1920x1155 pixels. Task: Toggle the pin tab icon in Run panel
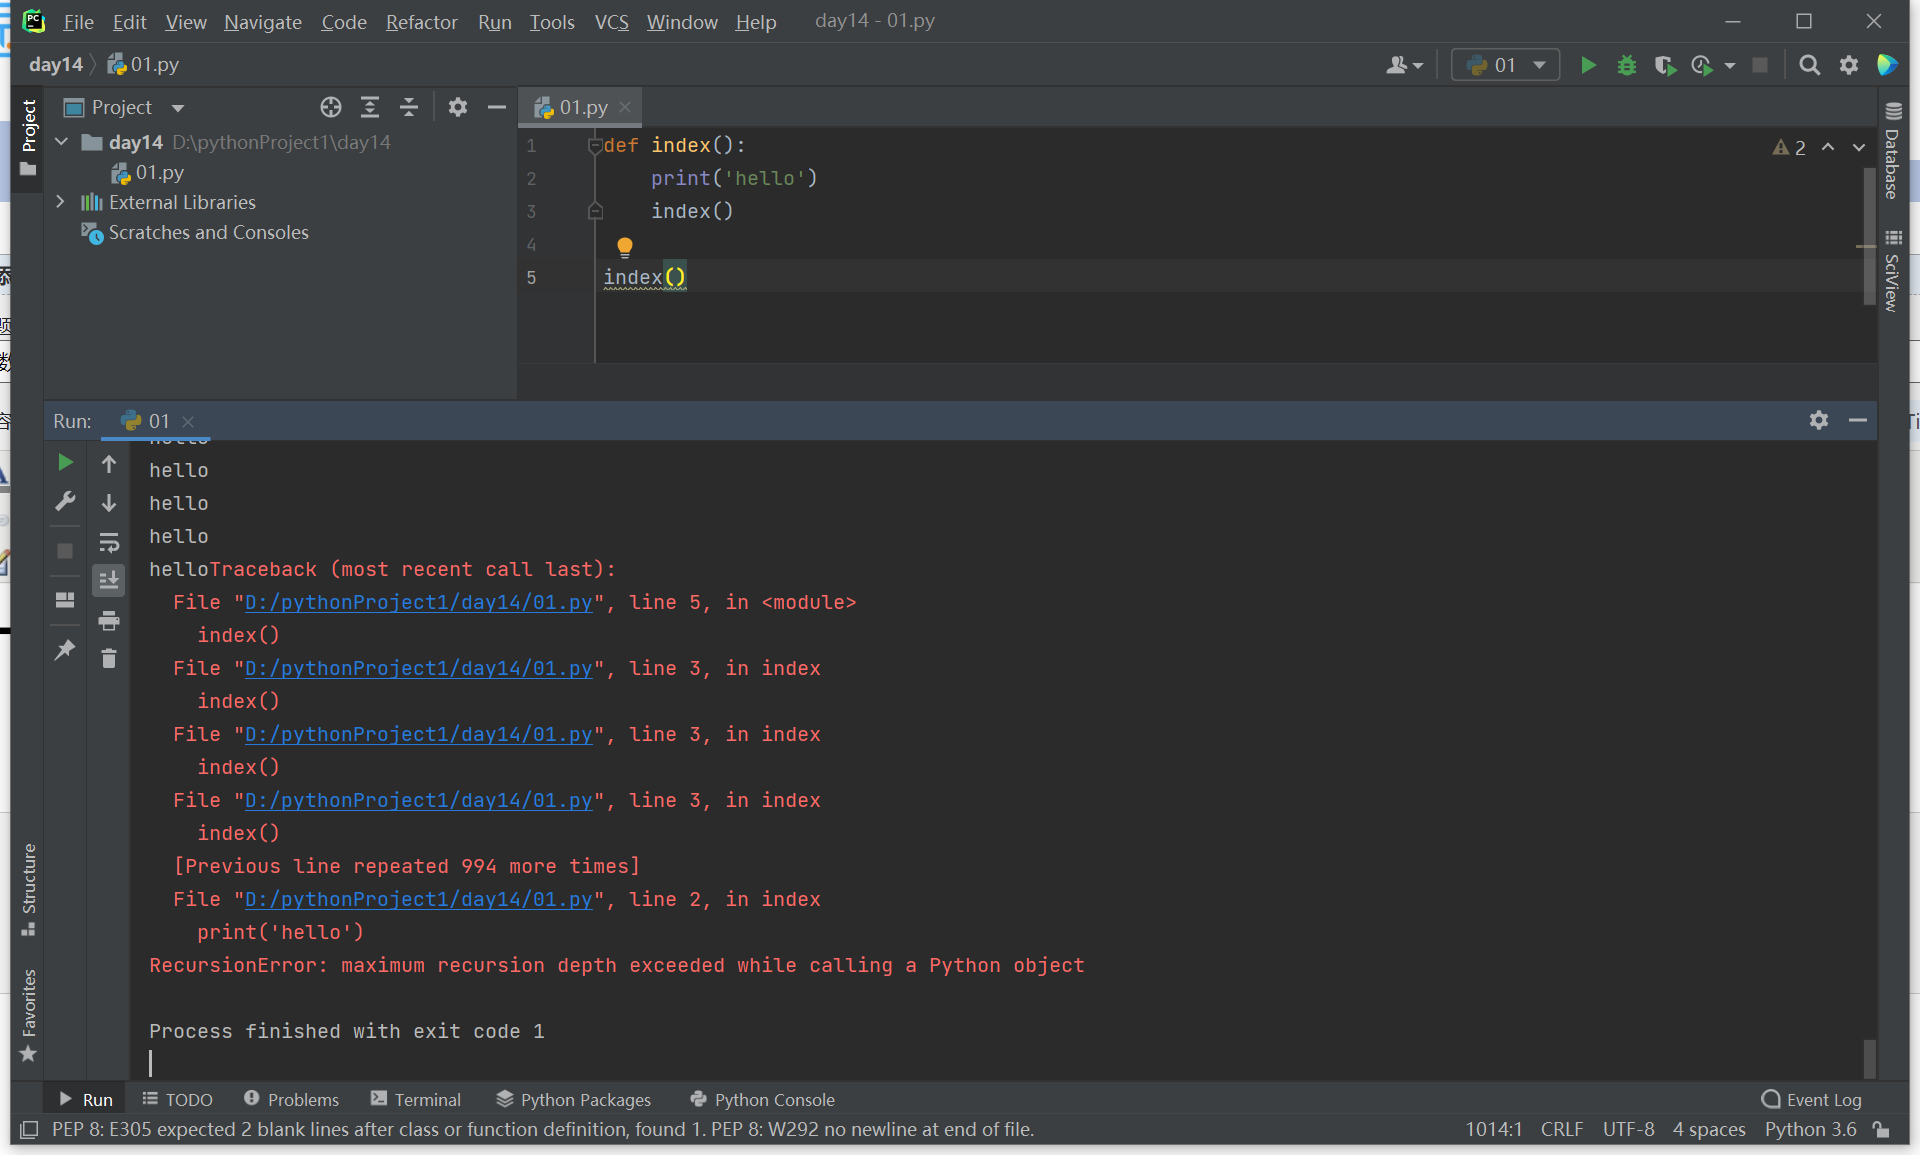(65, 650)
